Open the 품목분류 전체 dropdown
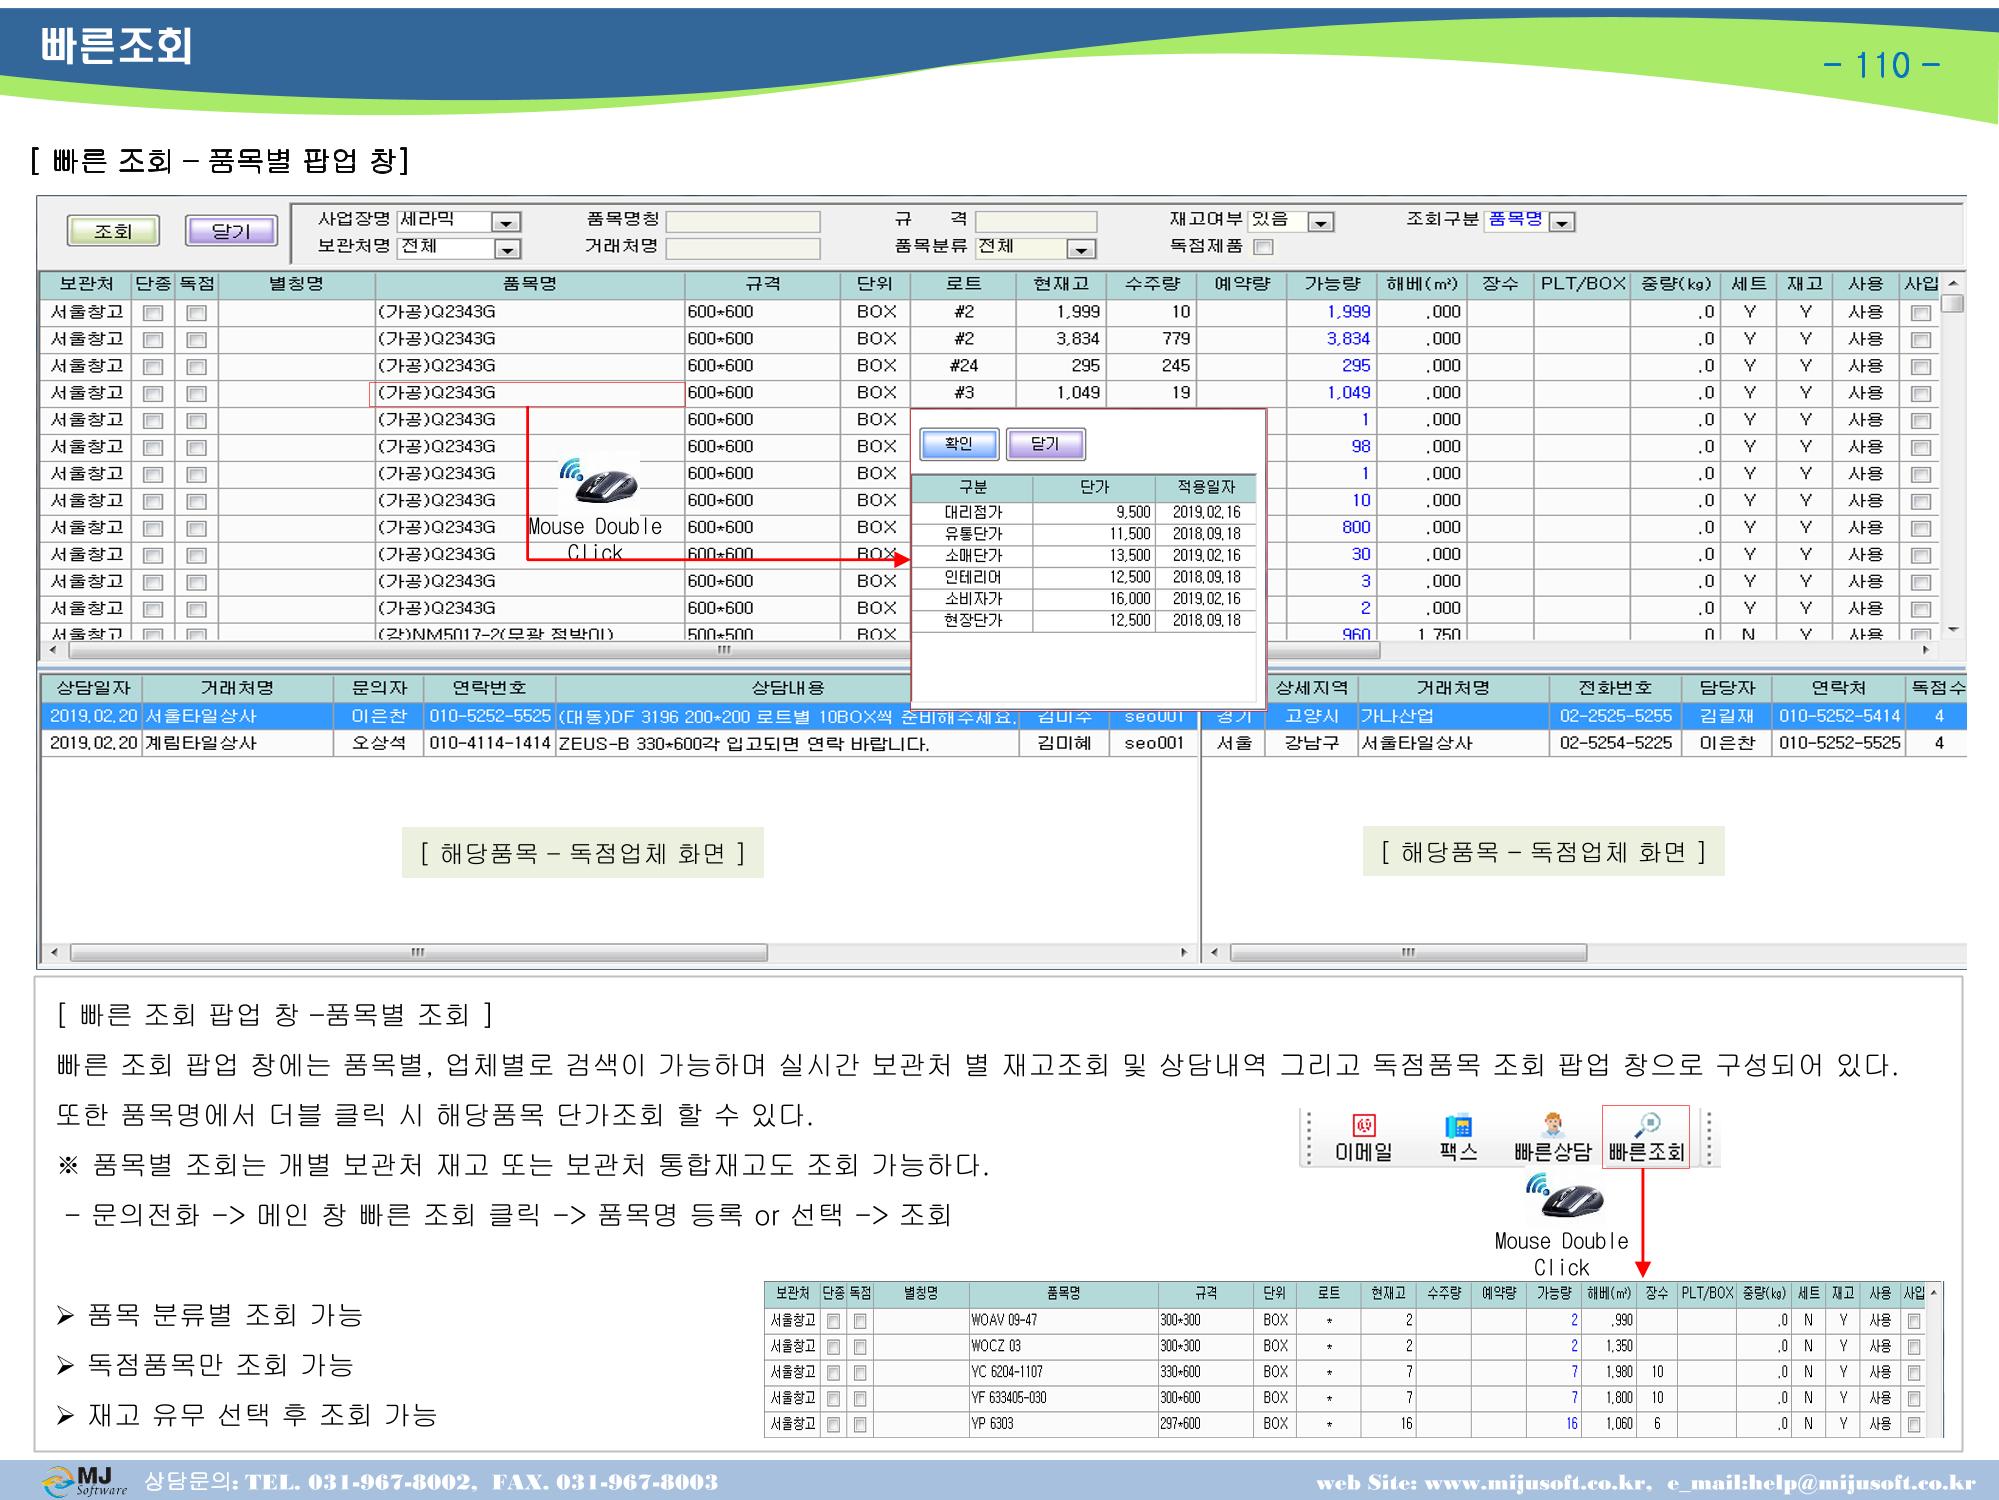Image resolution: width=1999 pixels, height=1500 pixels. [x=1081, y=249]
